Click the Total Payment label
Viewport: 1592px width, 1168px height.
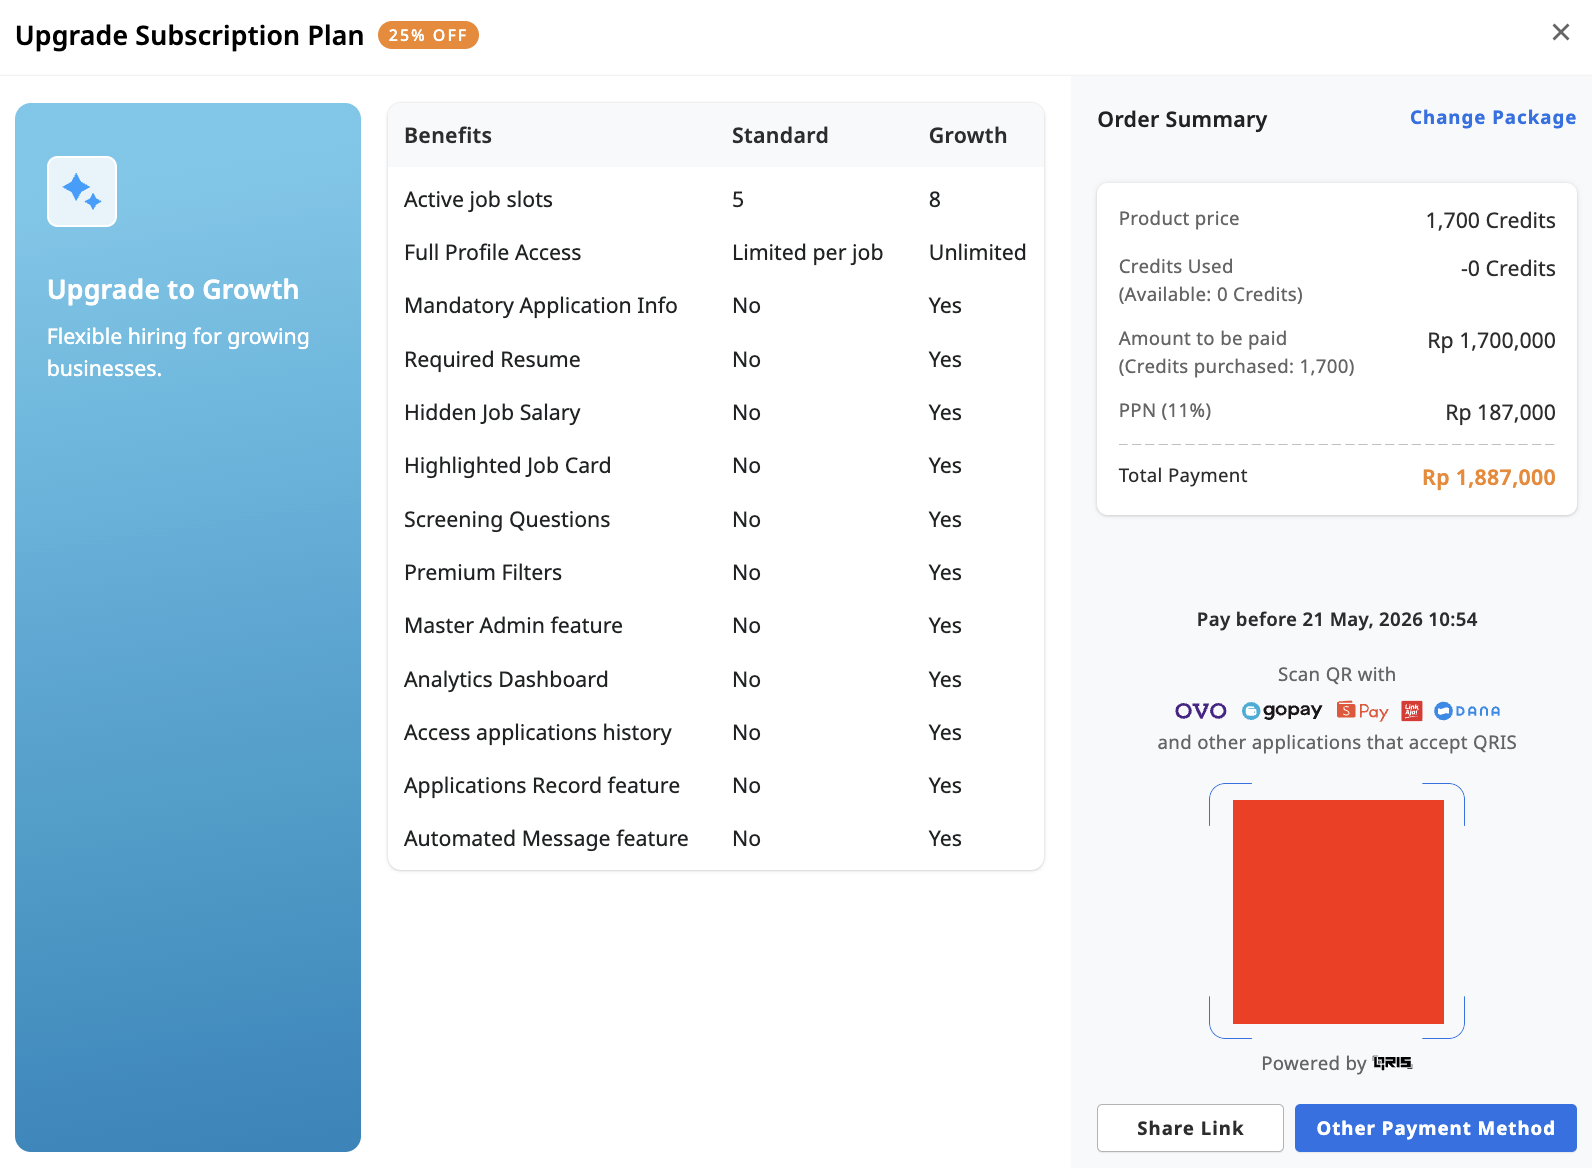point(1183,476)
